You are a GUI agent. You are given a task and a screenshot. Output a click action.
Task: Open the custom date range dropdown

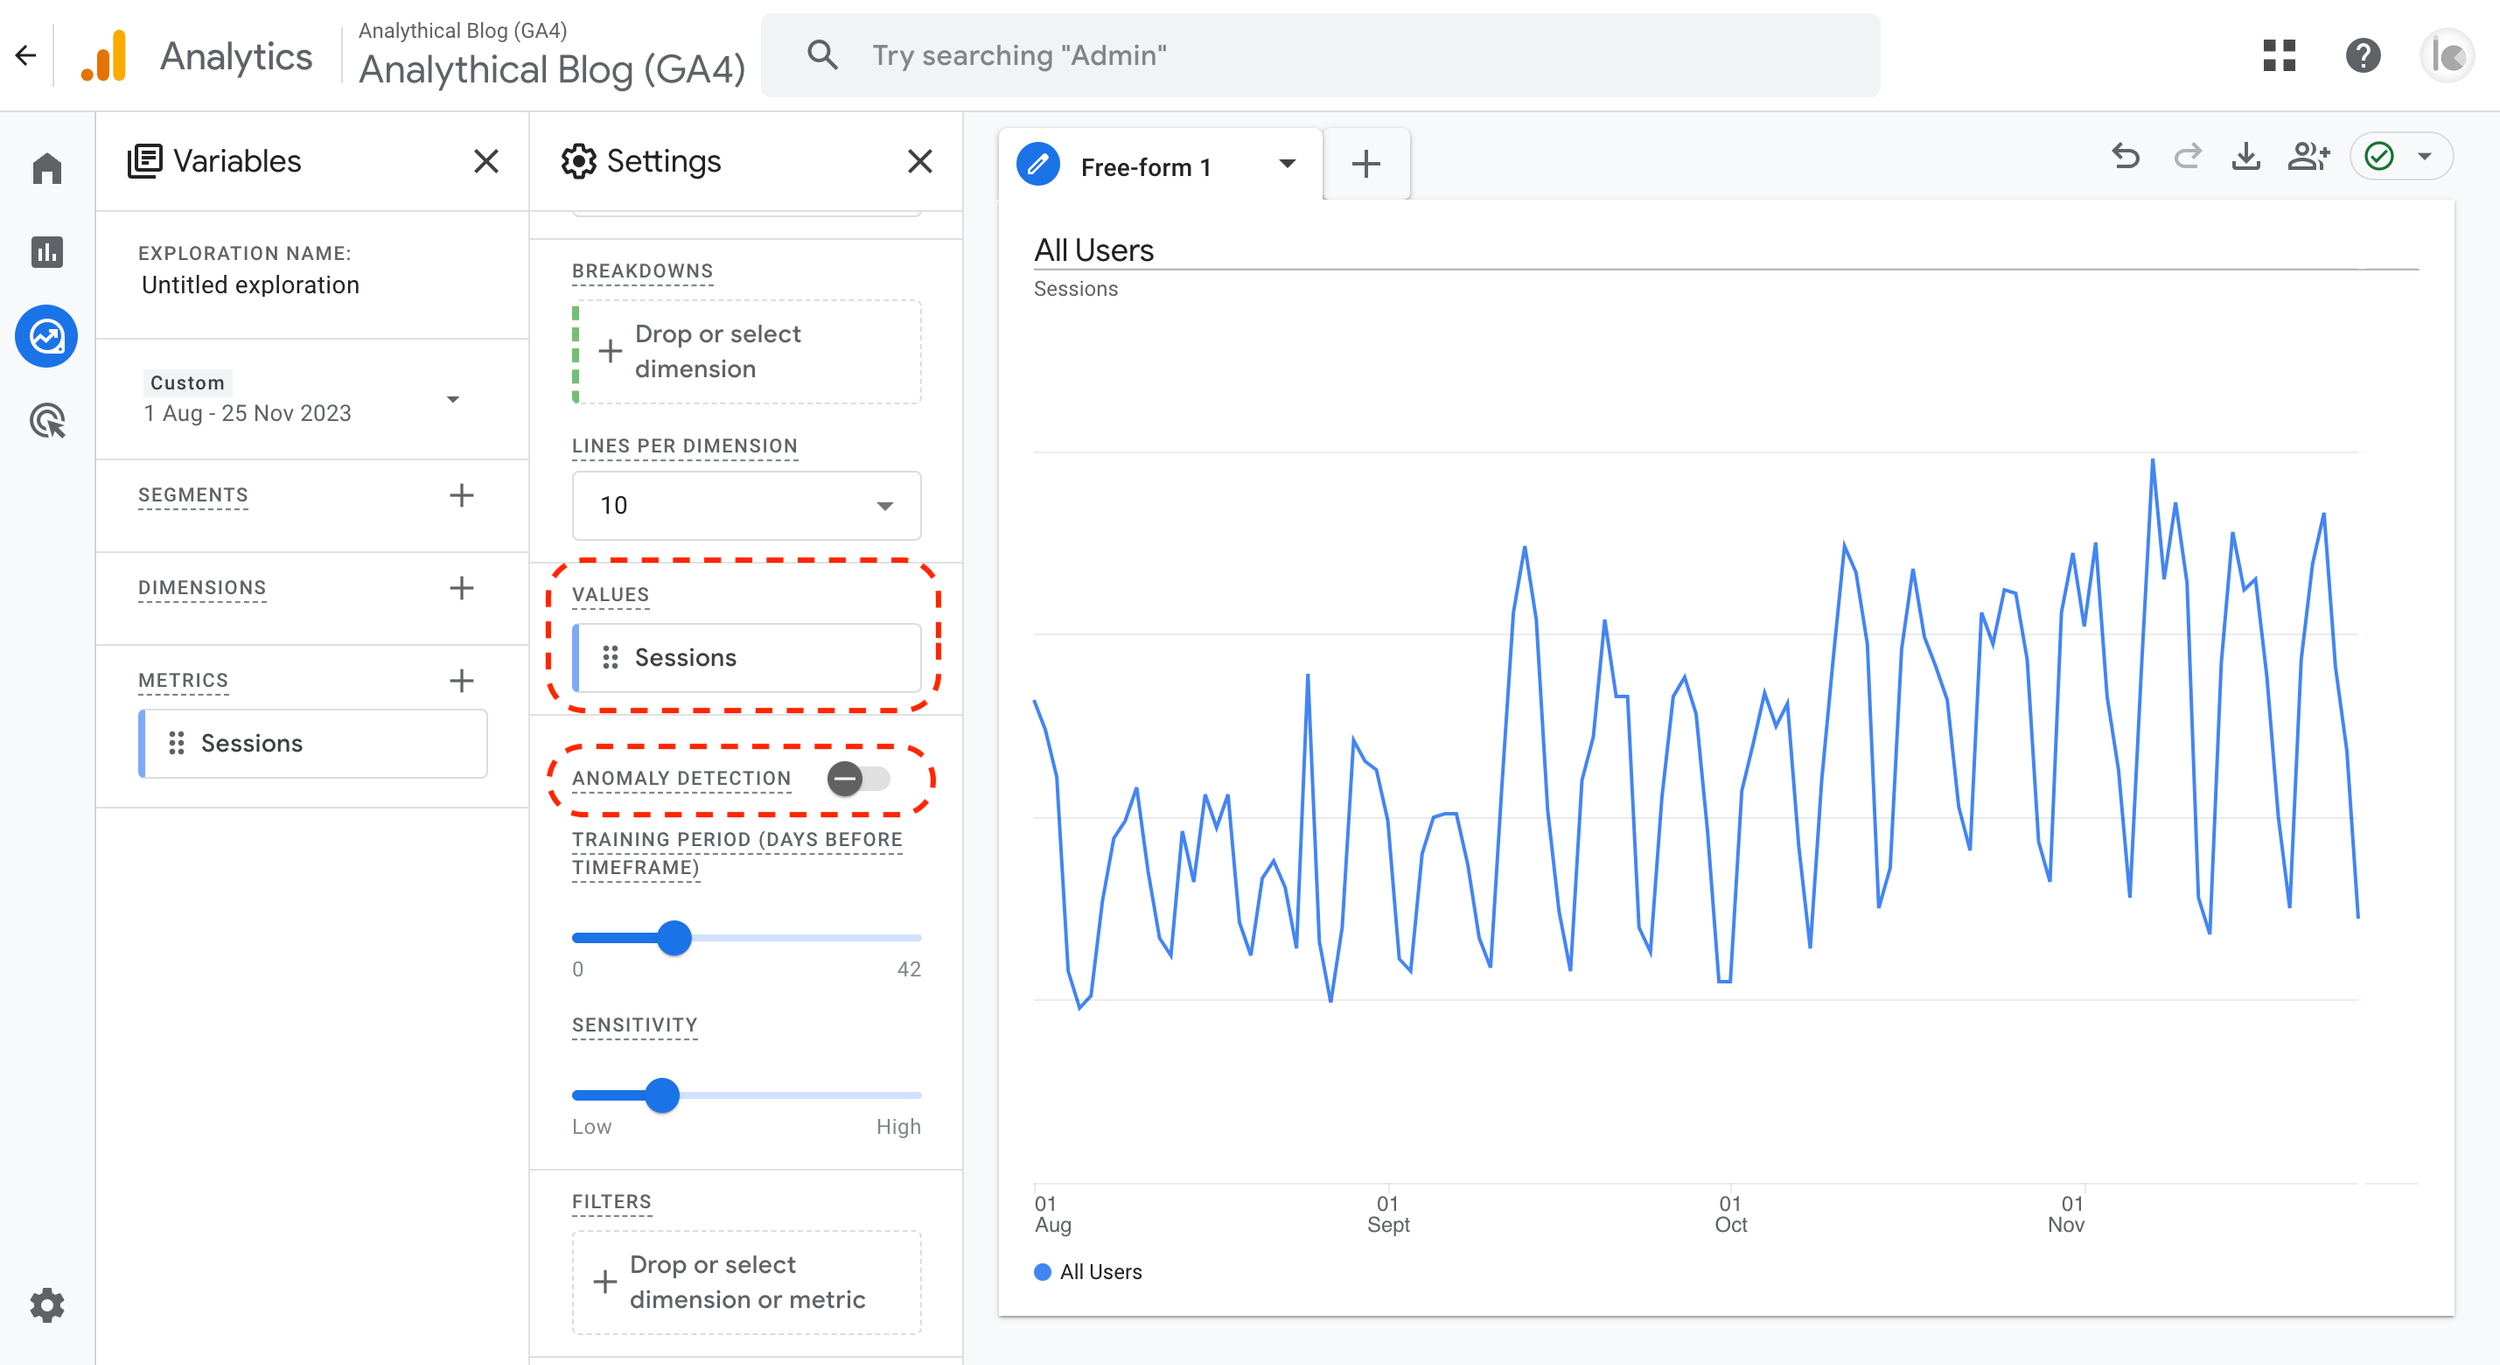[453, 399]
